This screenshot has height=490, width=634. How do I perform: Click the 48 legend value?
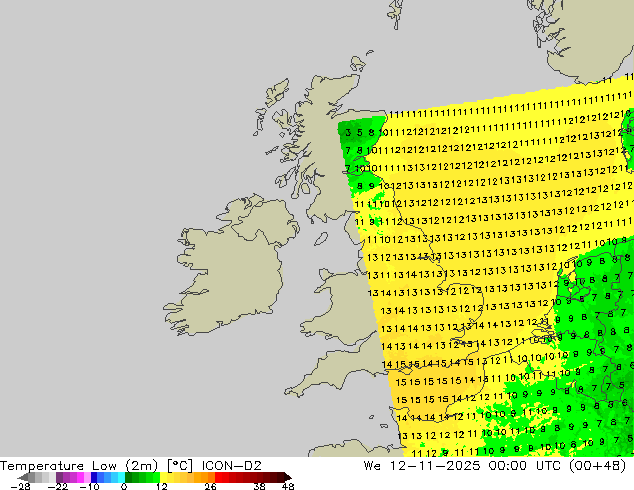pyautogui.click(x=288, y=486)
